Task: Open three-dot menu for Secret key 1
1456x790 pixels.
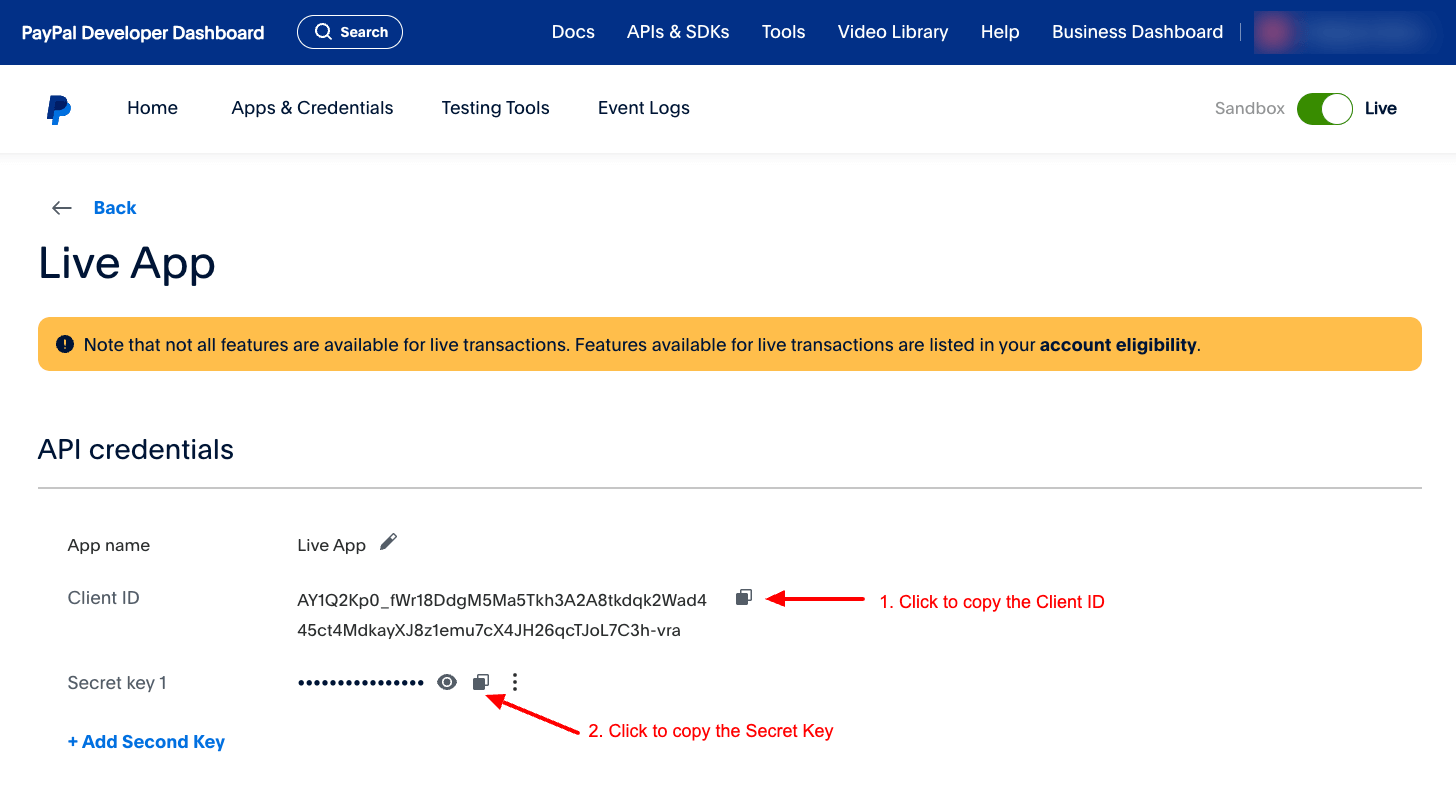Action: pos(515,682)
